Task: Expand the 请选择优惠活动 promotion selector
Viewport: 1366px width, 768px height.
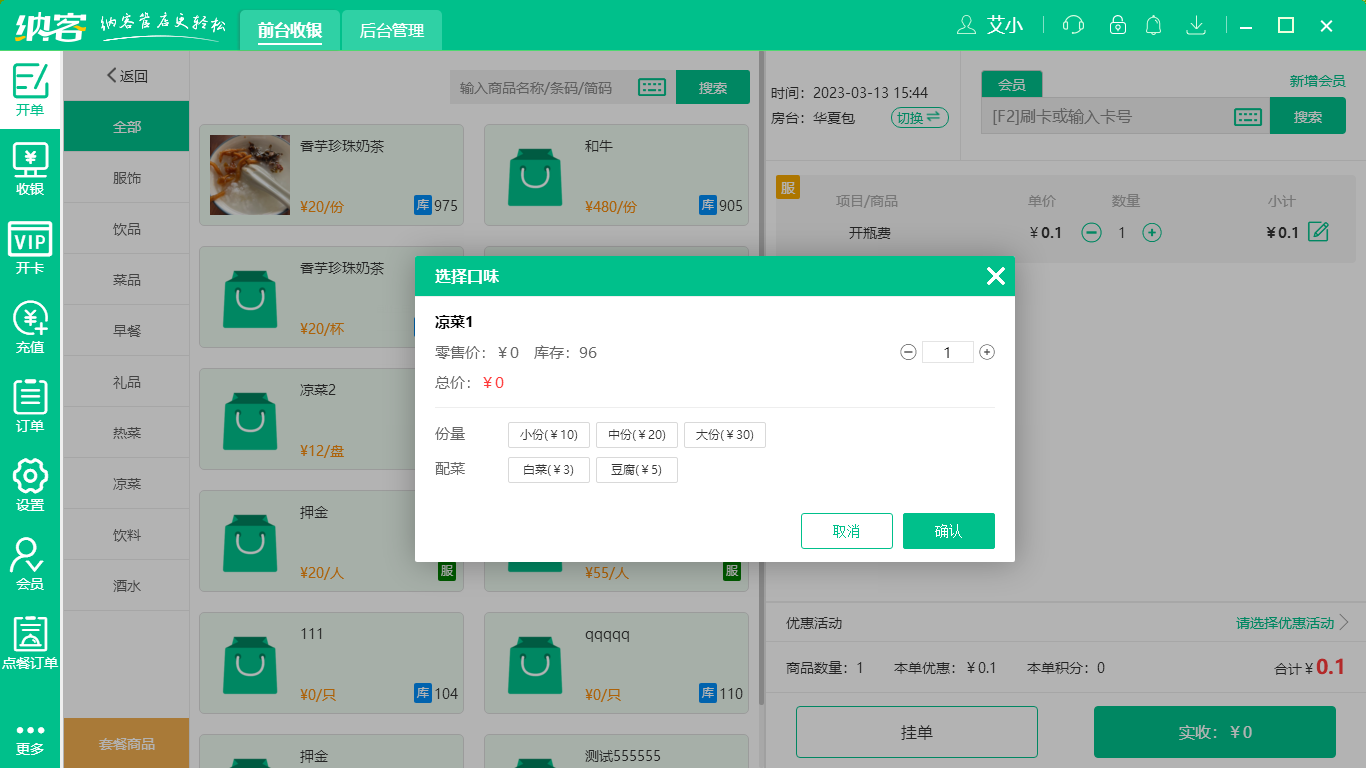Action: pos(1292,623)
